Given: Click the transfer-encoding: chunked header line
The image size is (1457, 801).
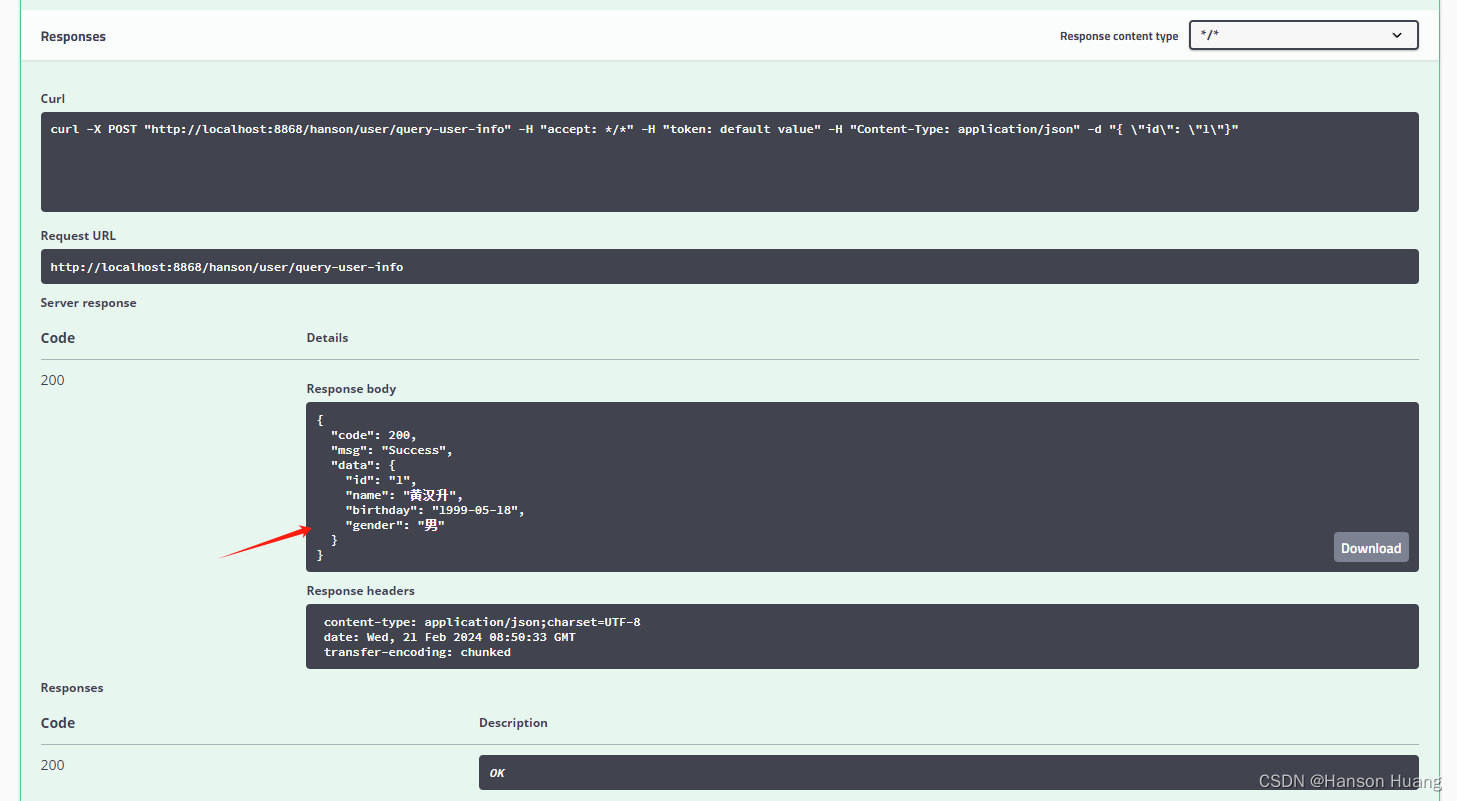Looking at the screenshot, I should click(417, 652).
